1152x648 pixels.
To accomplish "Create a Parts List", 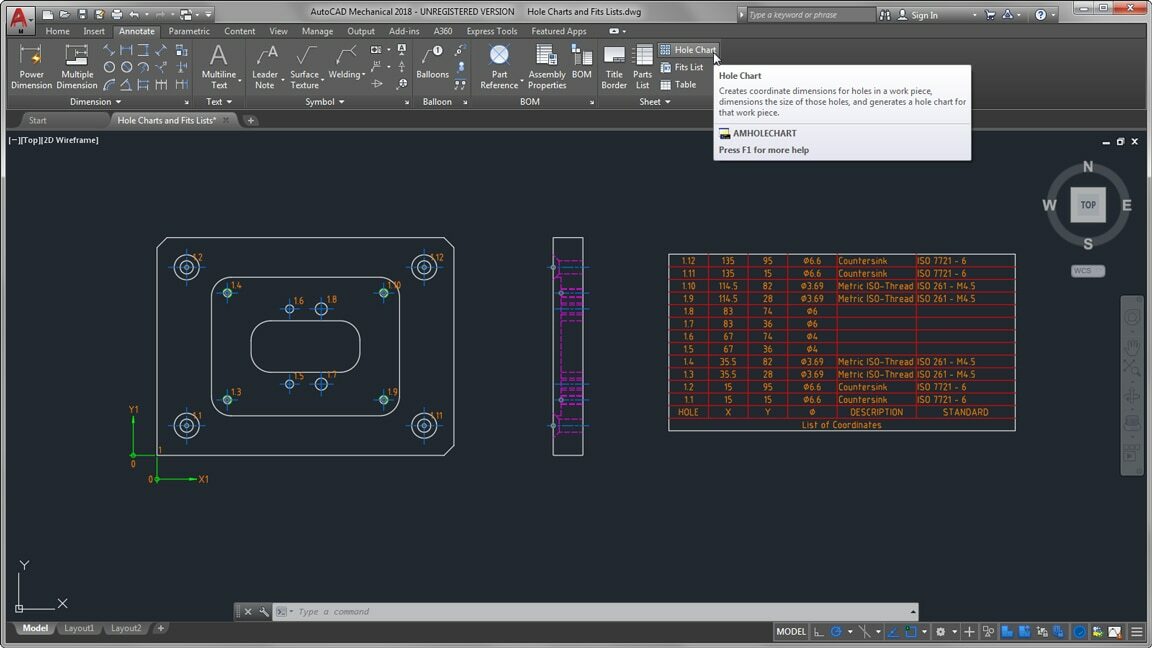I will pyautogui.click(x=643, y=67).
